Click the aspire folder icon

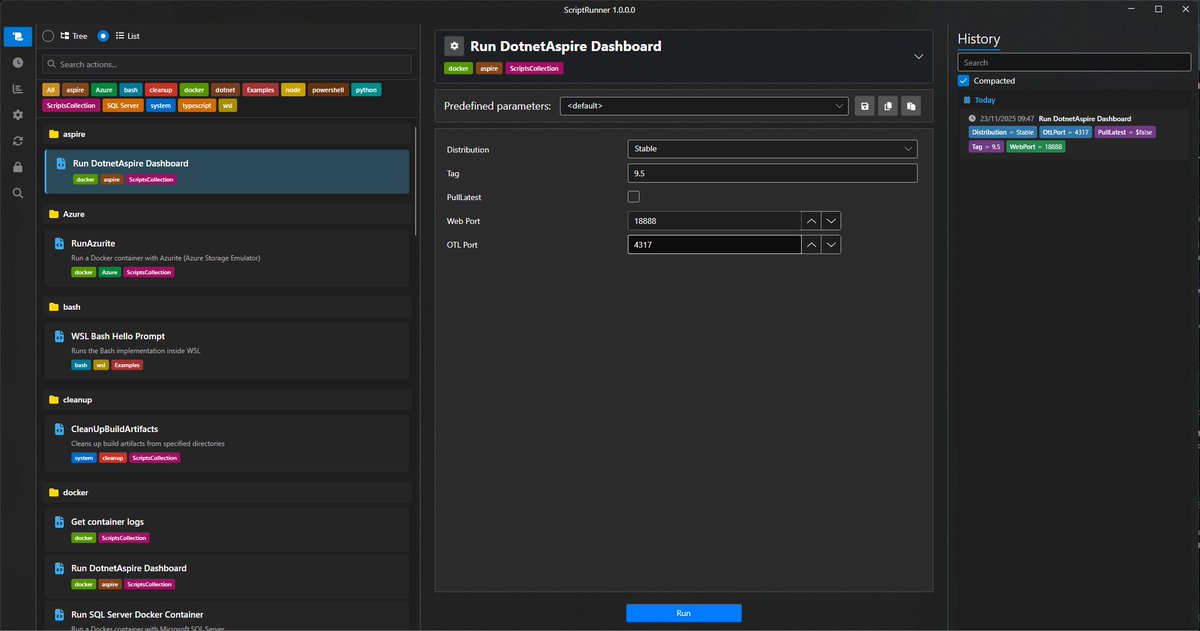coord(54,133)
